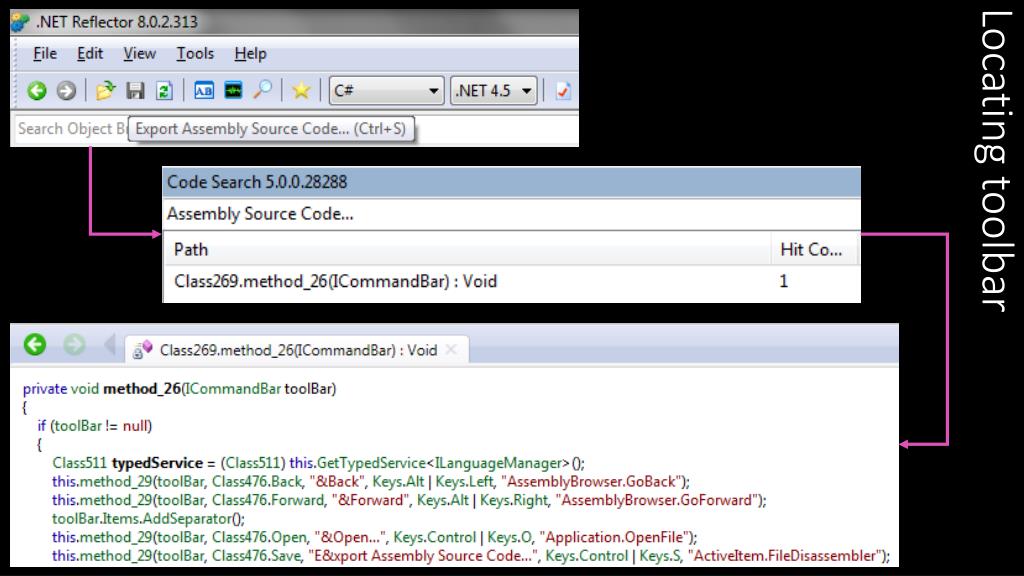Image resolution: width=1024 pixels, height=576 pixels.
Task: Click the Class511 type link before typedService
Action: pos(79,463)
